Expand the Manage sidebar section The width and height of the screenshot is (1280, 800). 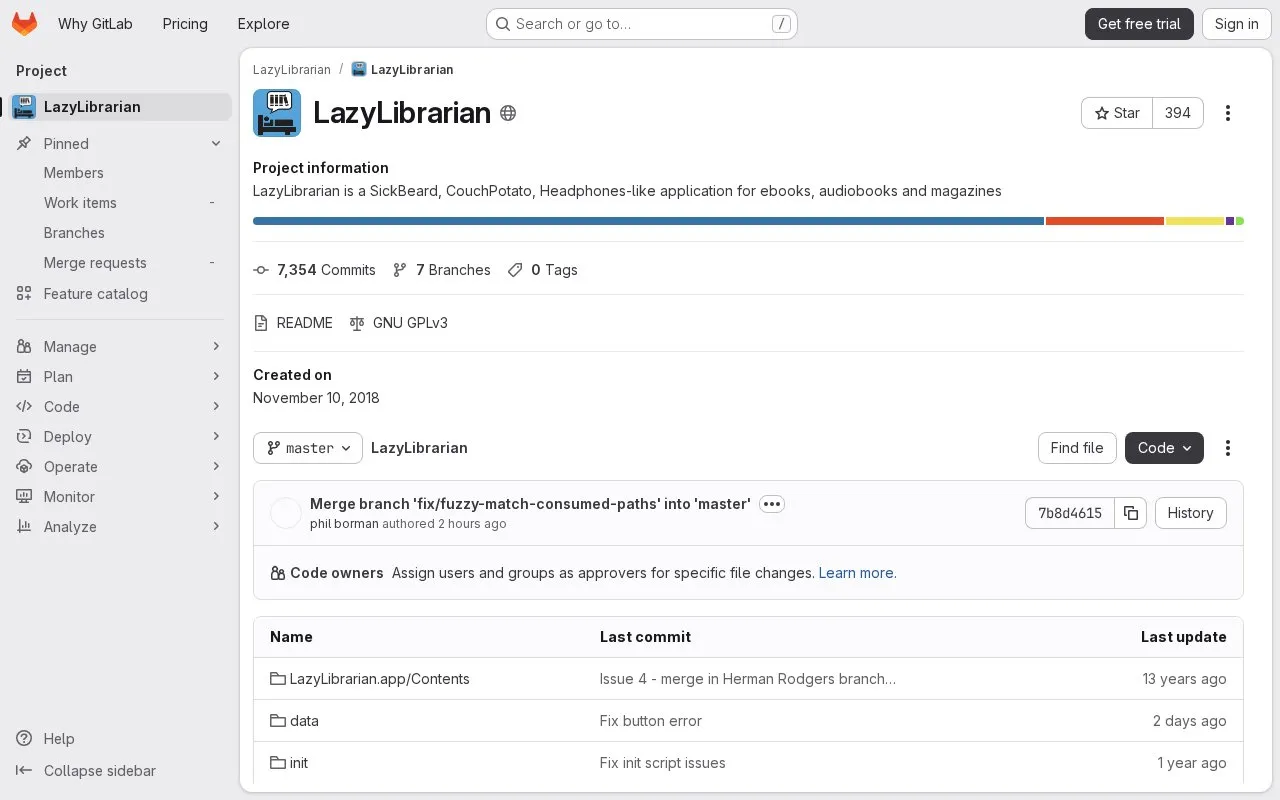(x=120, y=347)
